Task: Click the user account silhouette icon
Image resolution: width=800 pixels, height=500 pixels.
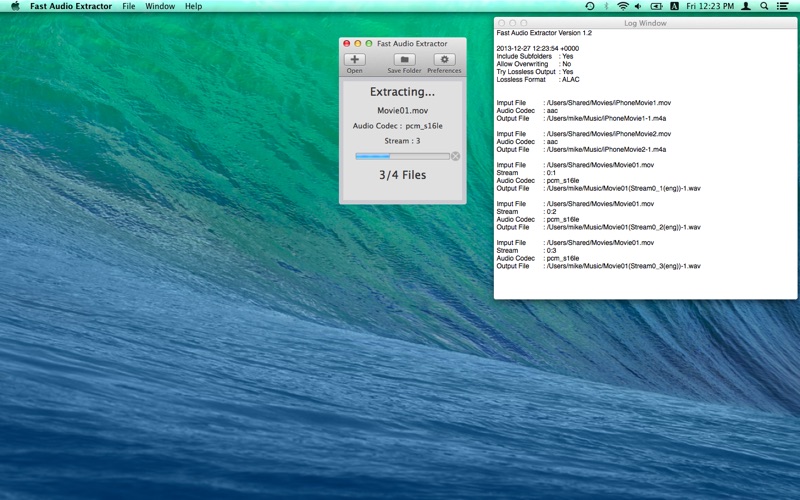Action: pyautogui.click(x=746, y=6)
